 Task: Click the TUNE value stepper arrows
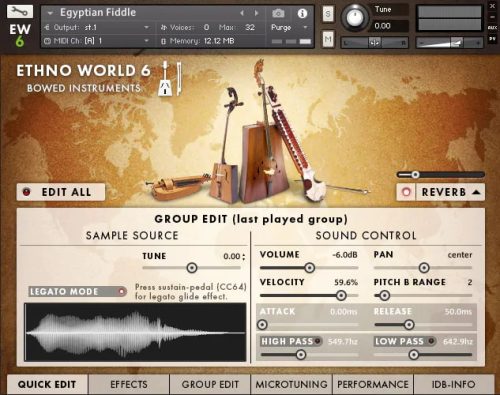[x=244, y=256]
